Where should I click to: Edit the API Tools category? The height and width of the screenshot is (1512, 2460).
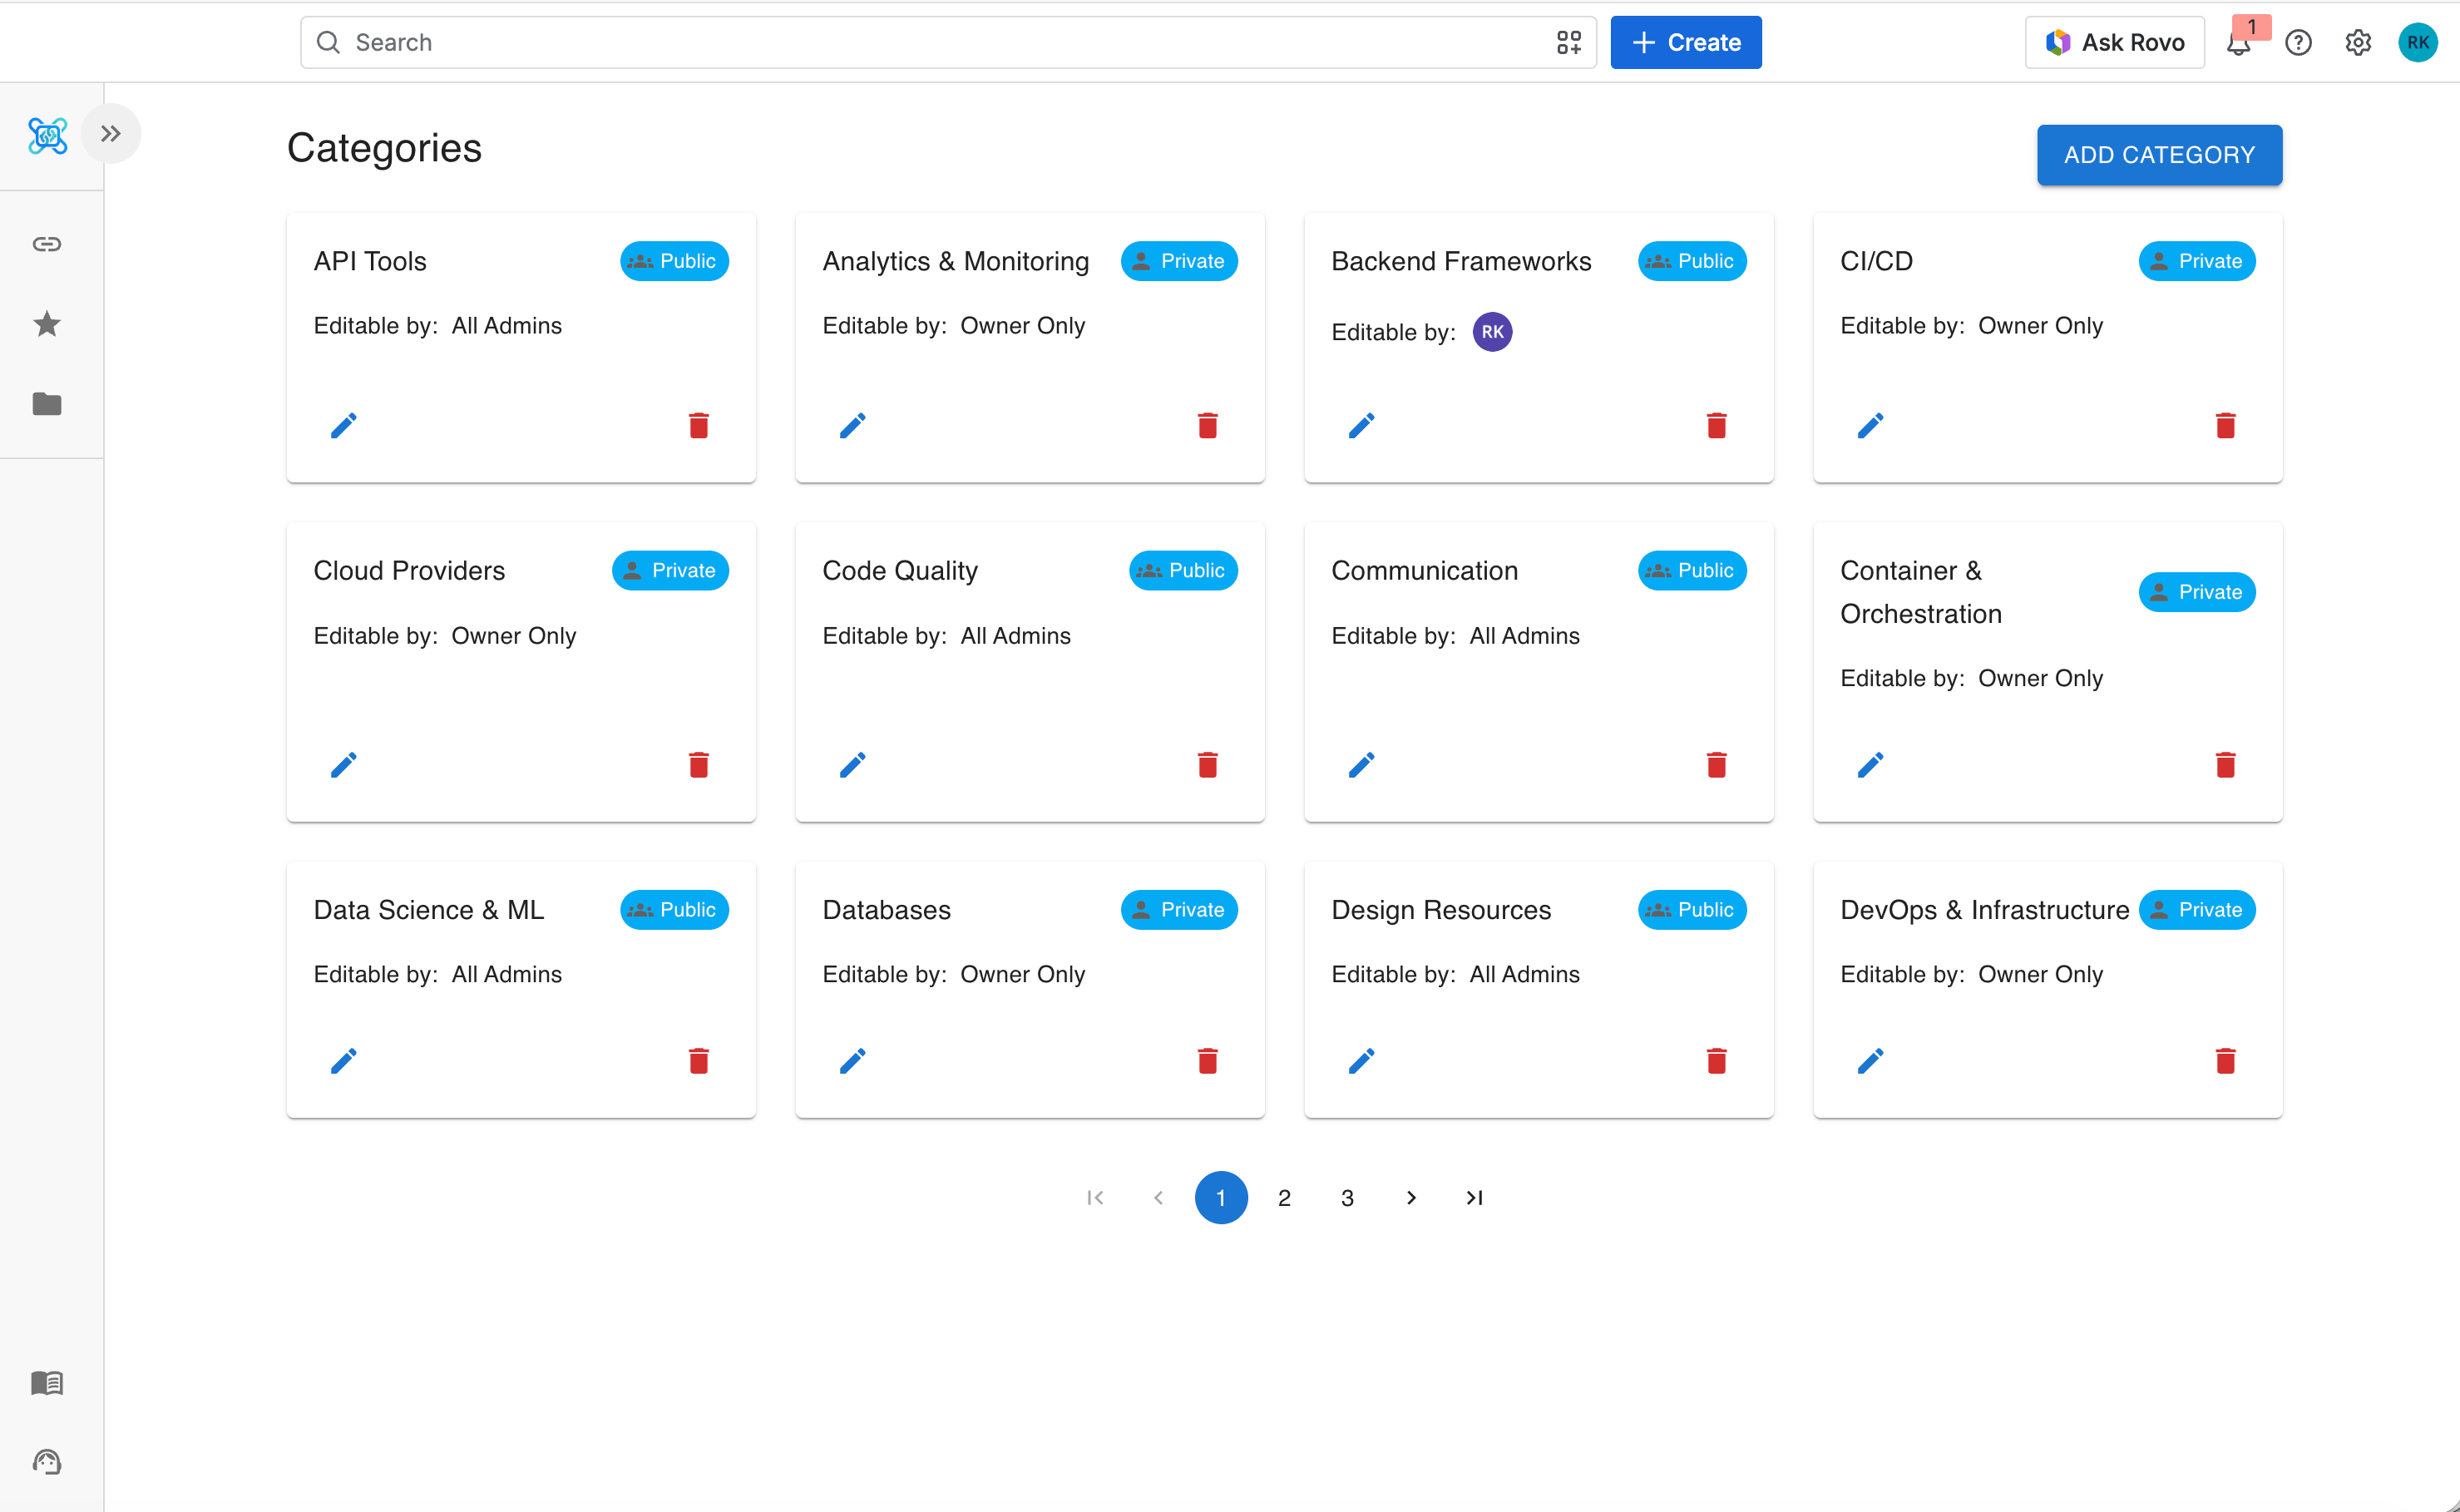343,426
